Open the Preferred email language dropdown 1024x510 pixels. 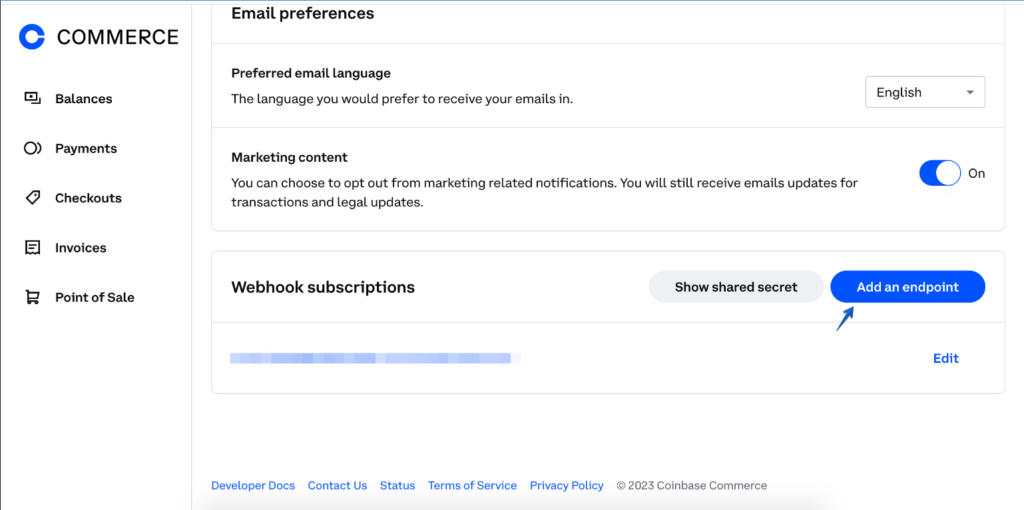(x=924, y=92)
